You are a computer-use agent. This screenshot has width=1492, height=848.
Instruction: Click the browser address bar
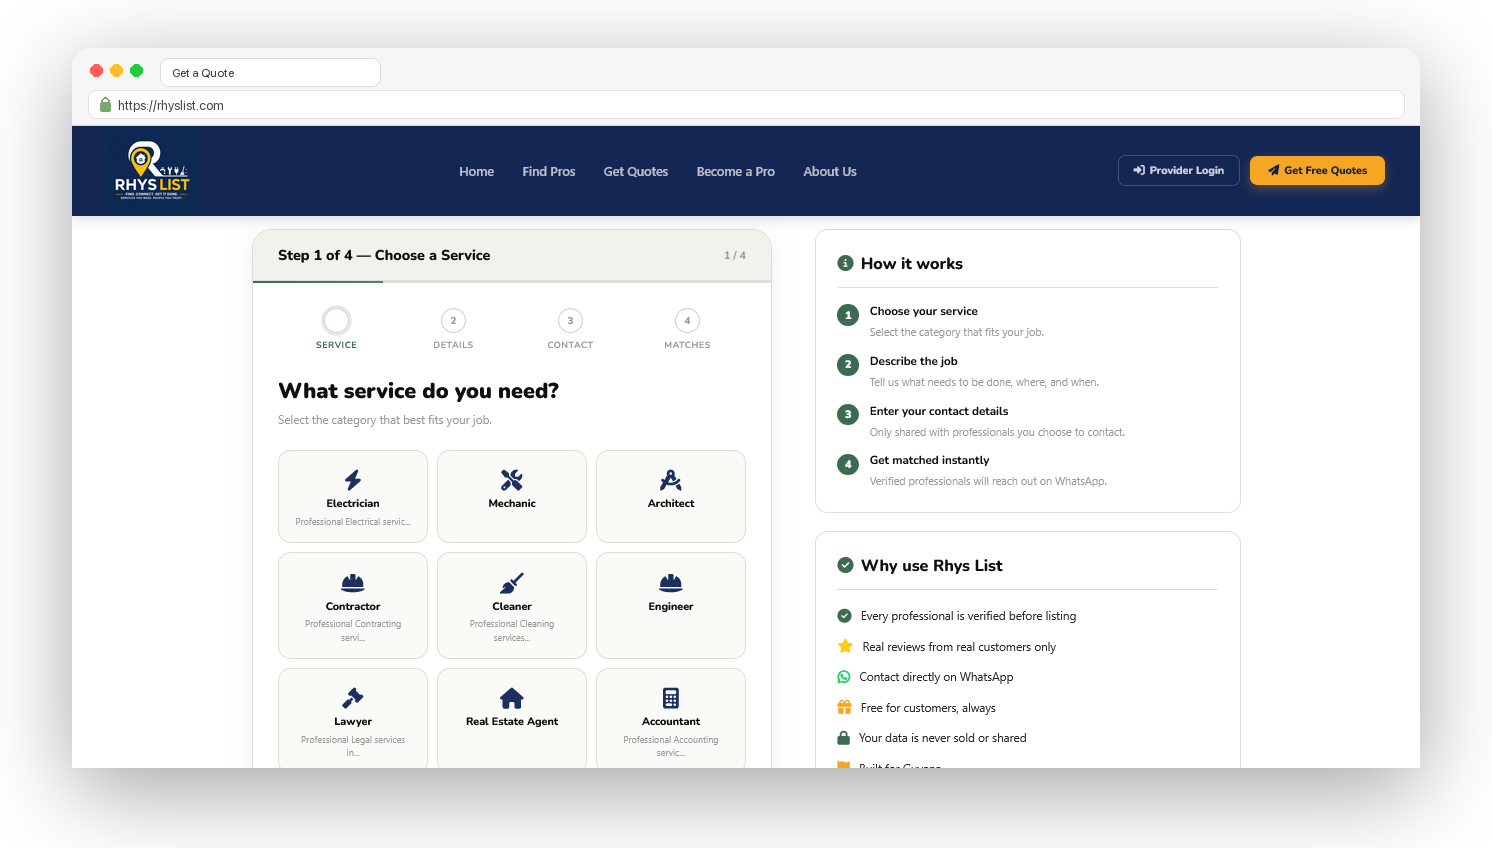pos(746,105)
